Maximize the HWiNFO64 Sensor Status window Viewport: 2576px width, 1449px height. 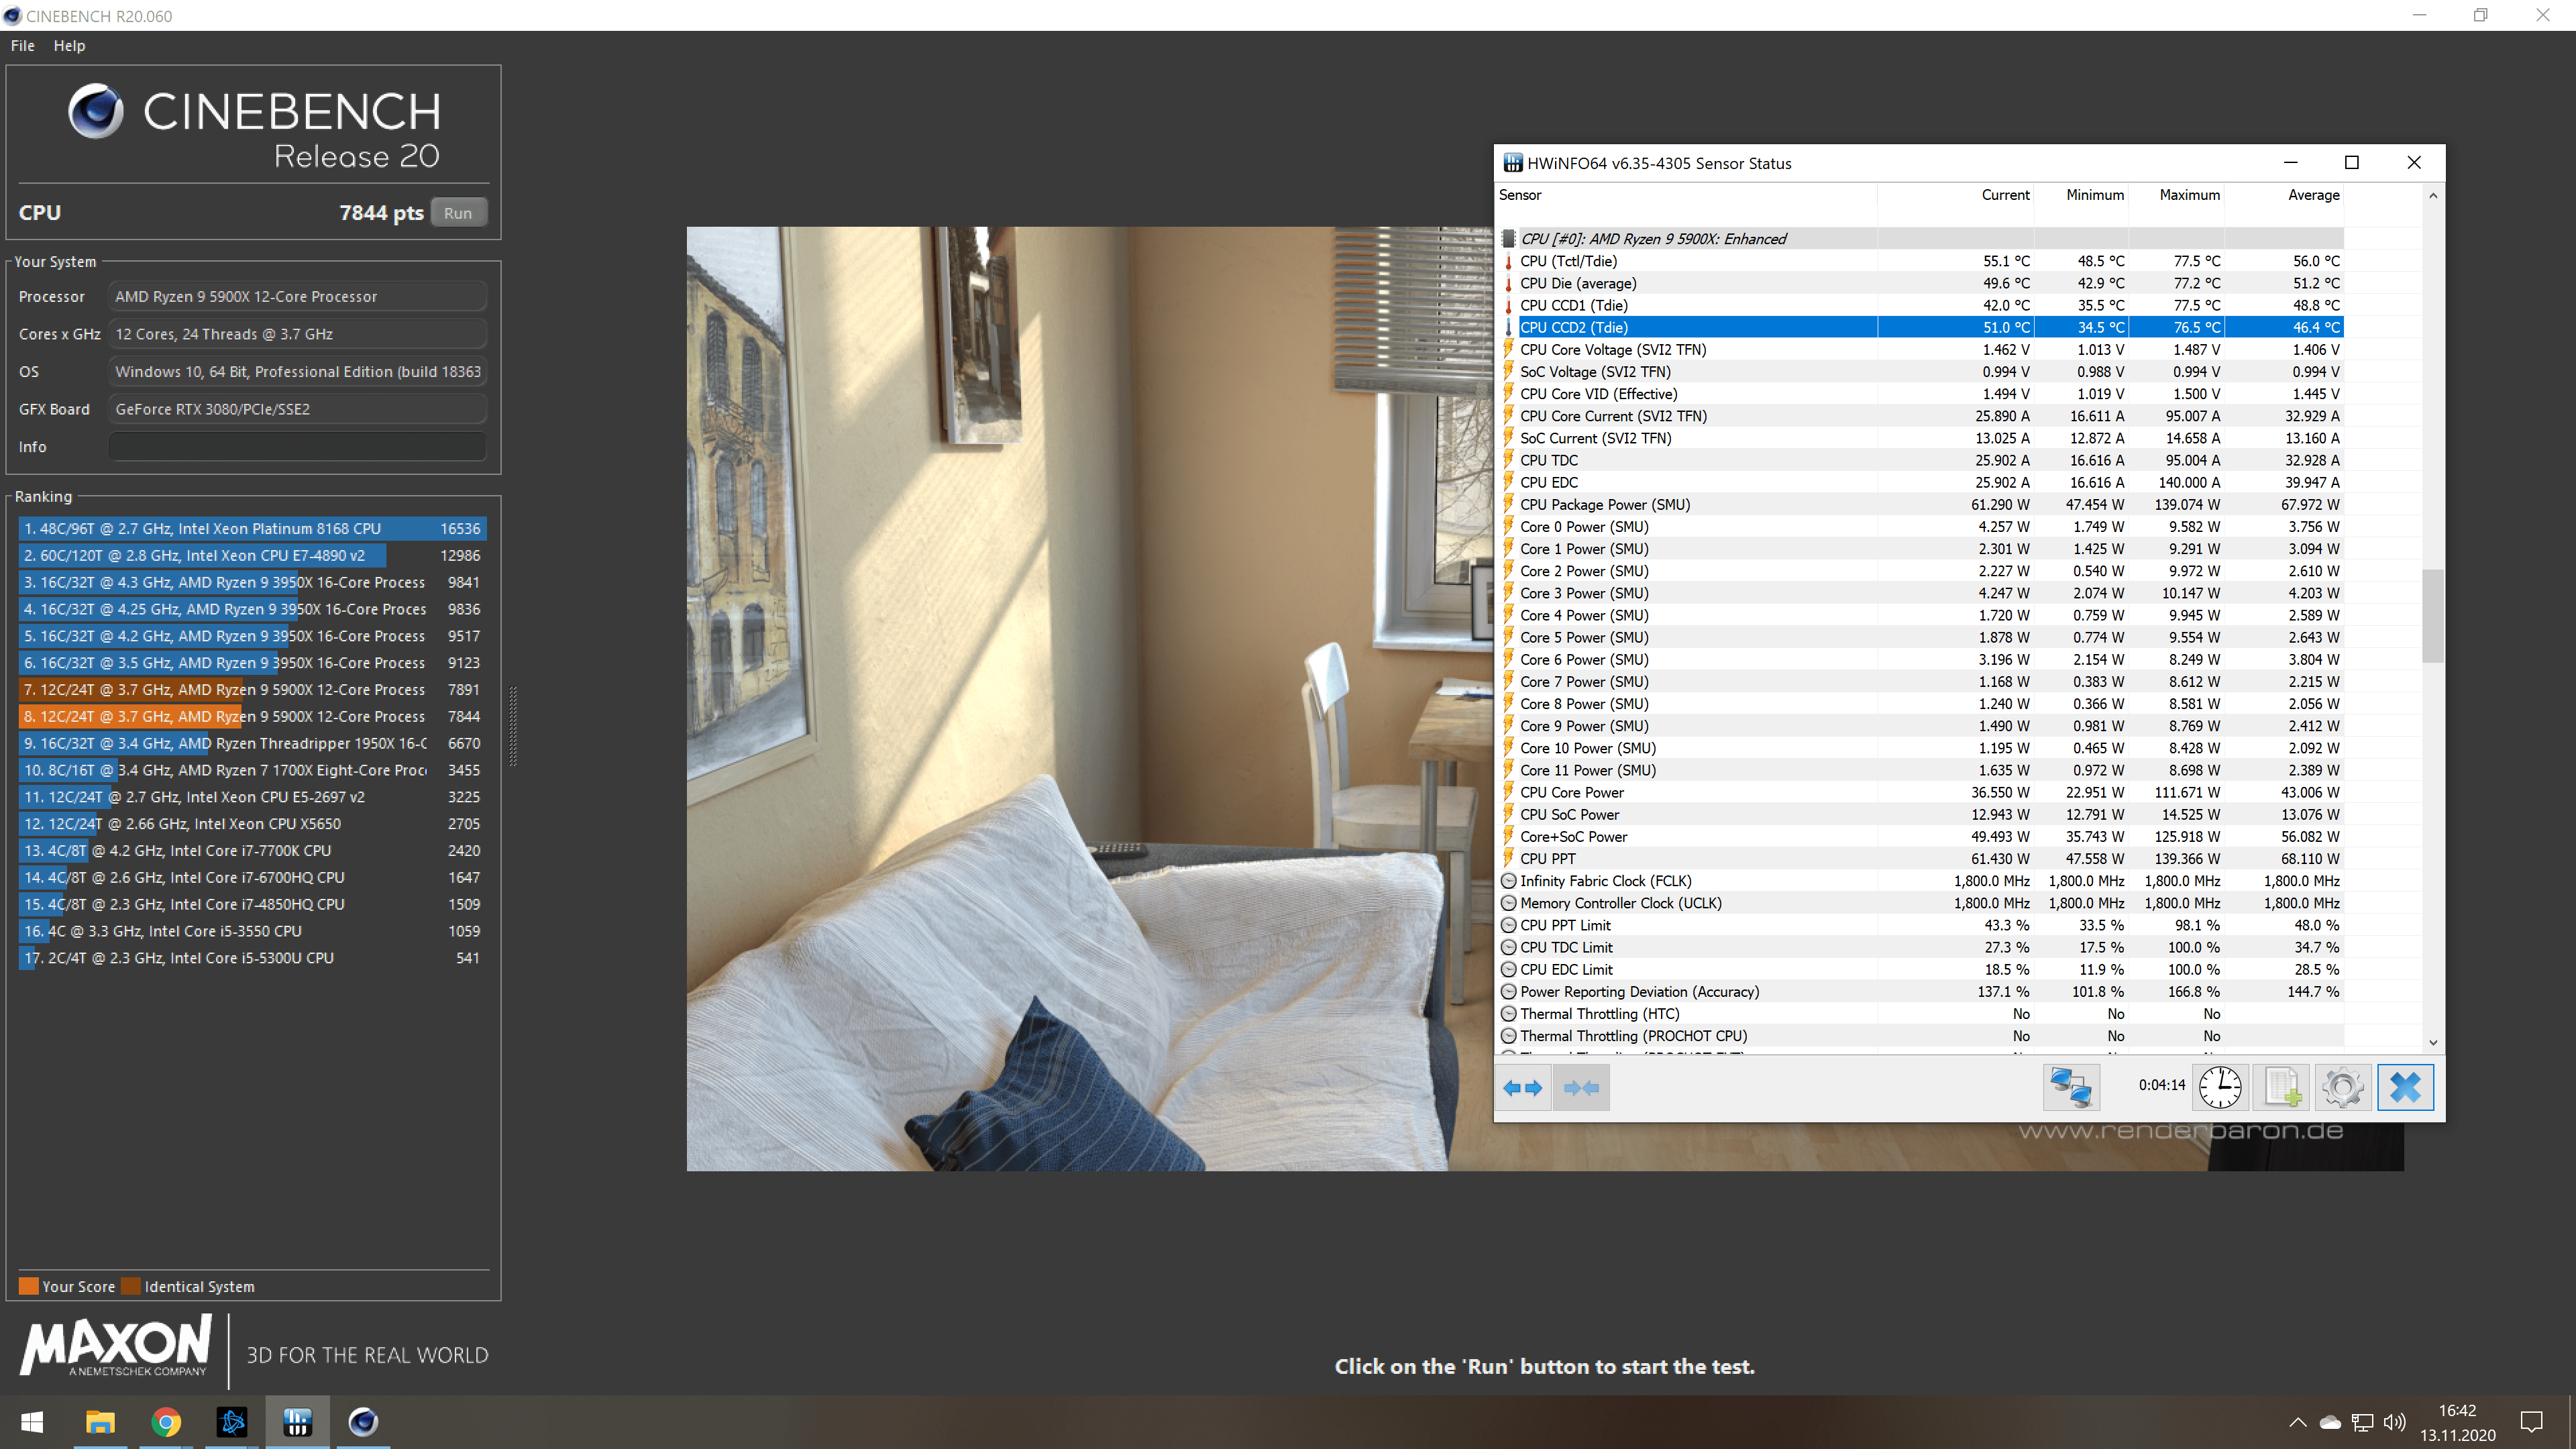[x=2352, y=163]
